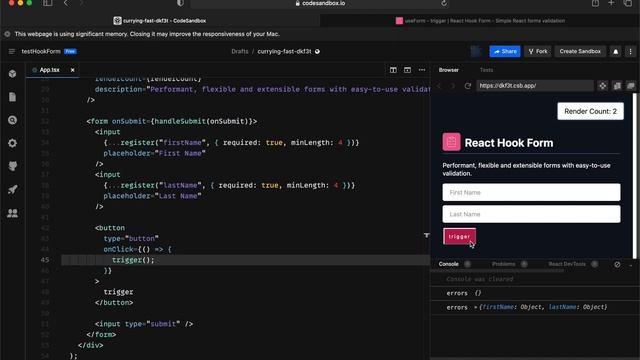Click the rightmost preview toolbar icon
This screenshot has height=360, width=640.
(x=631, y=86)
